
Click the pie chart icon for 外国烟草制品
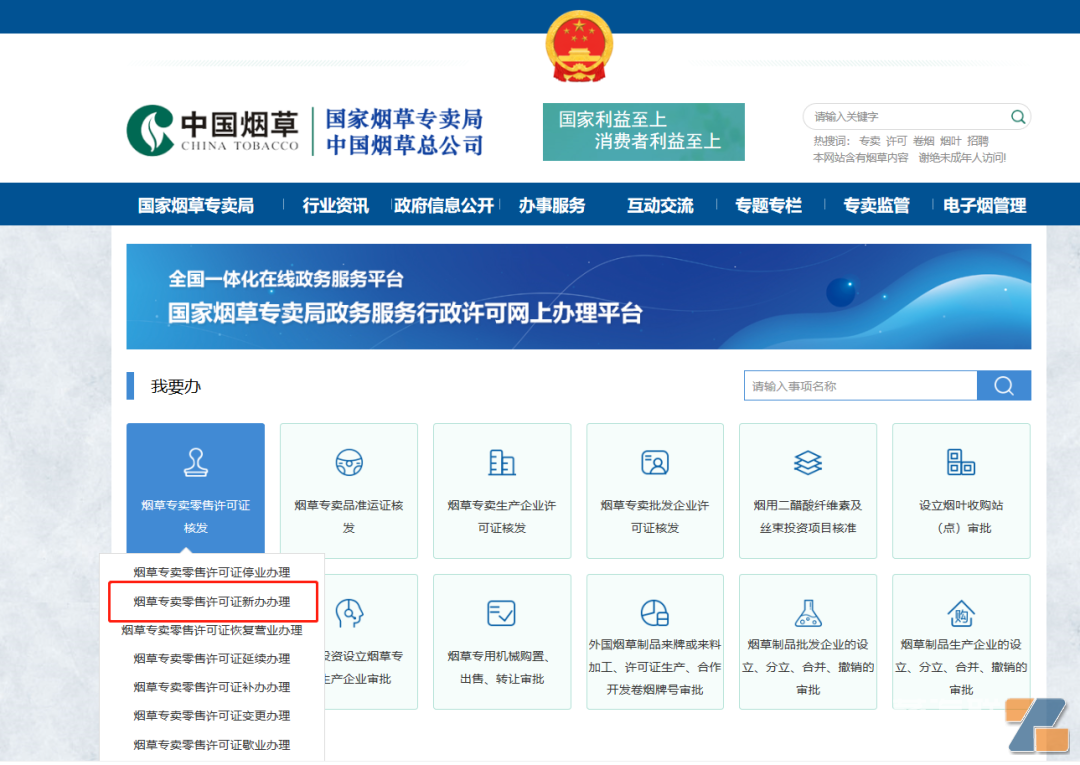tap(655, 613)
